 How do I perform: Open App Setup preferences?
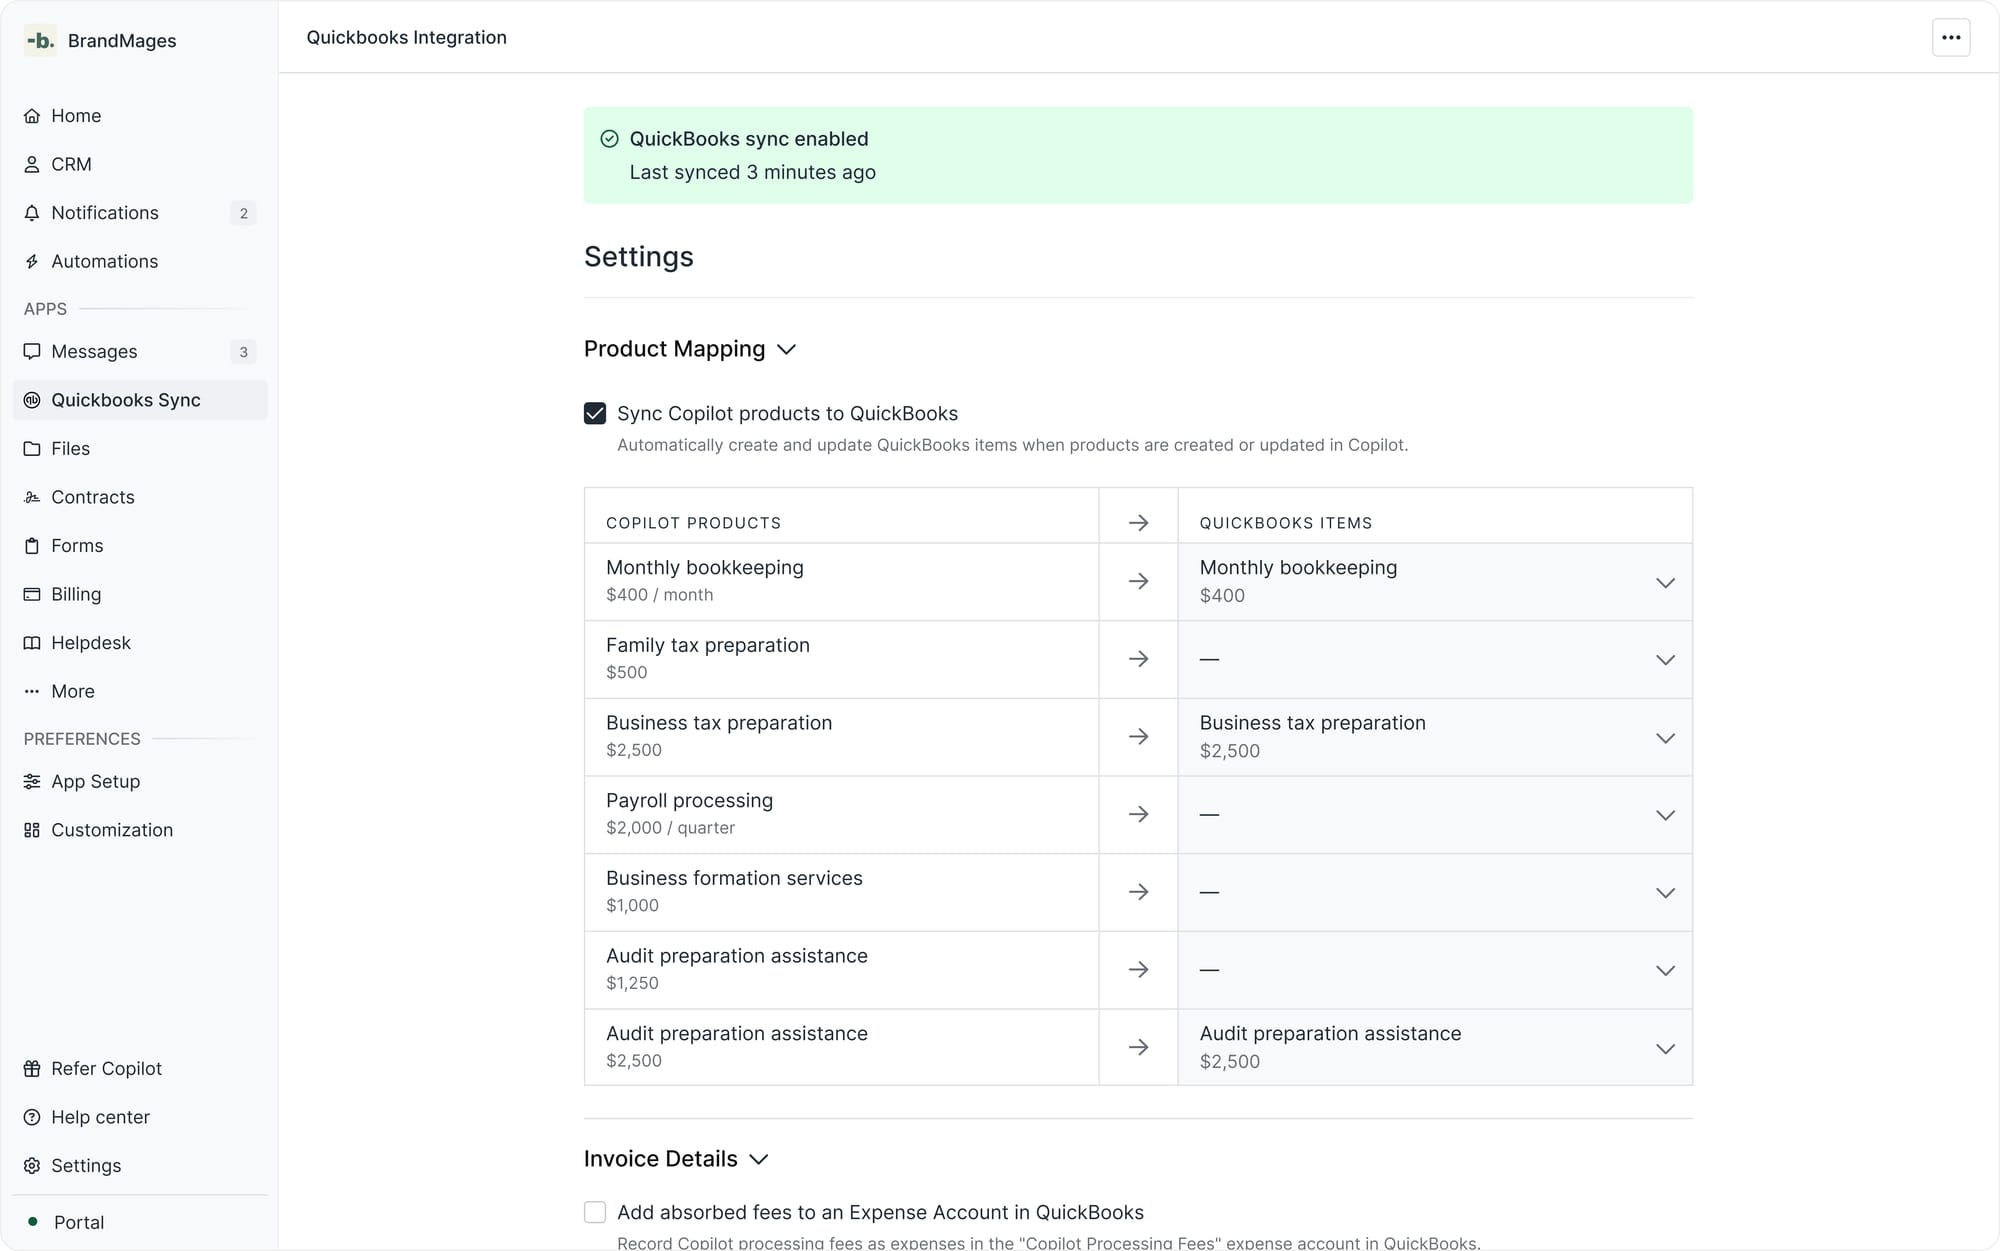tap(95, 782)
